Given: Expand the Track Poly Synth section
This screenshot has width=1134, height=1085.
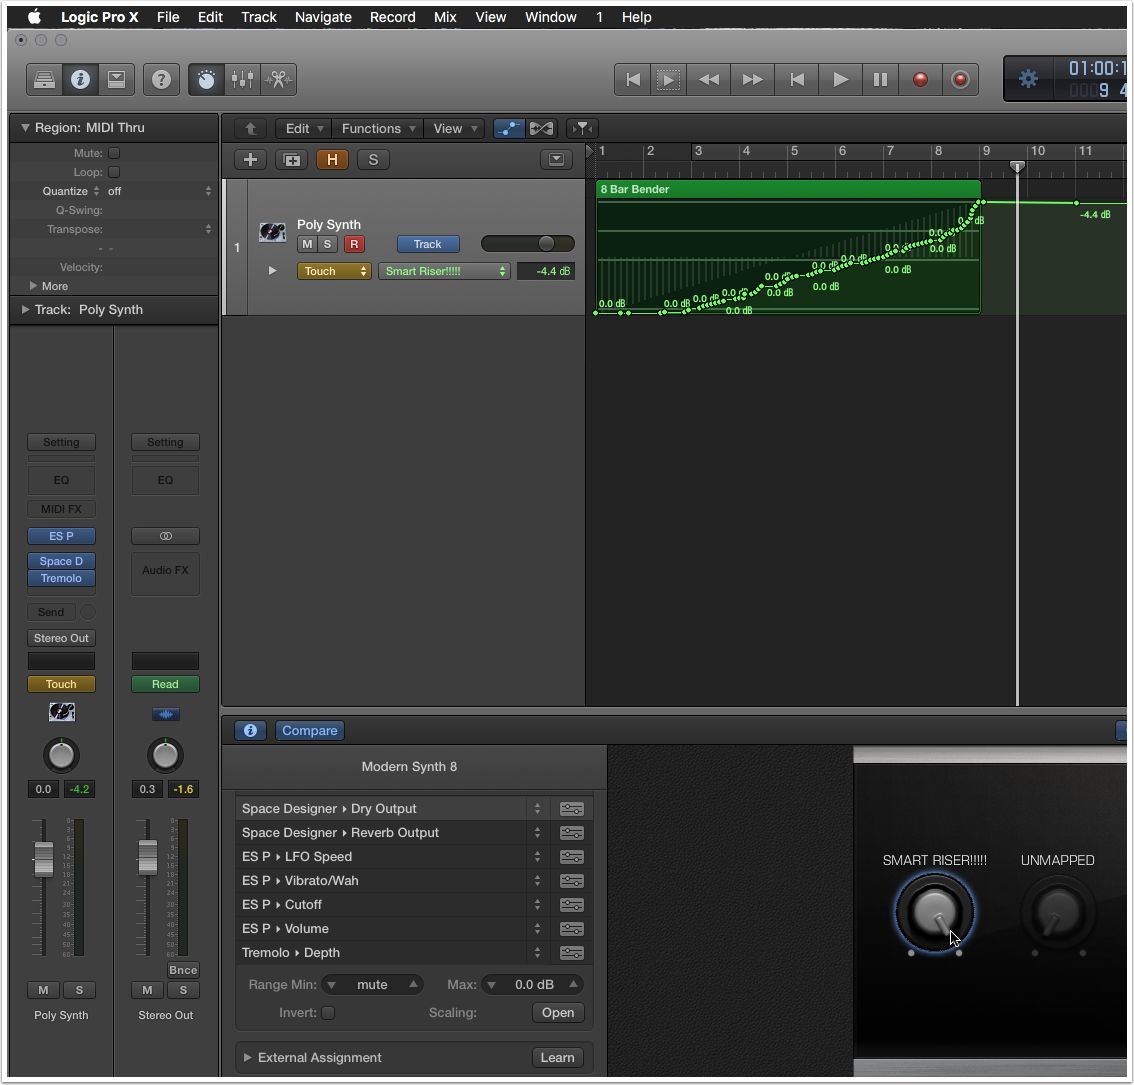Looking at the screenshot, I should 25,310.
